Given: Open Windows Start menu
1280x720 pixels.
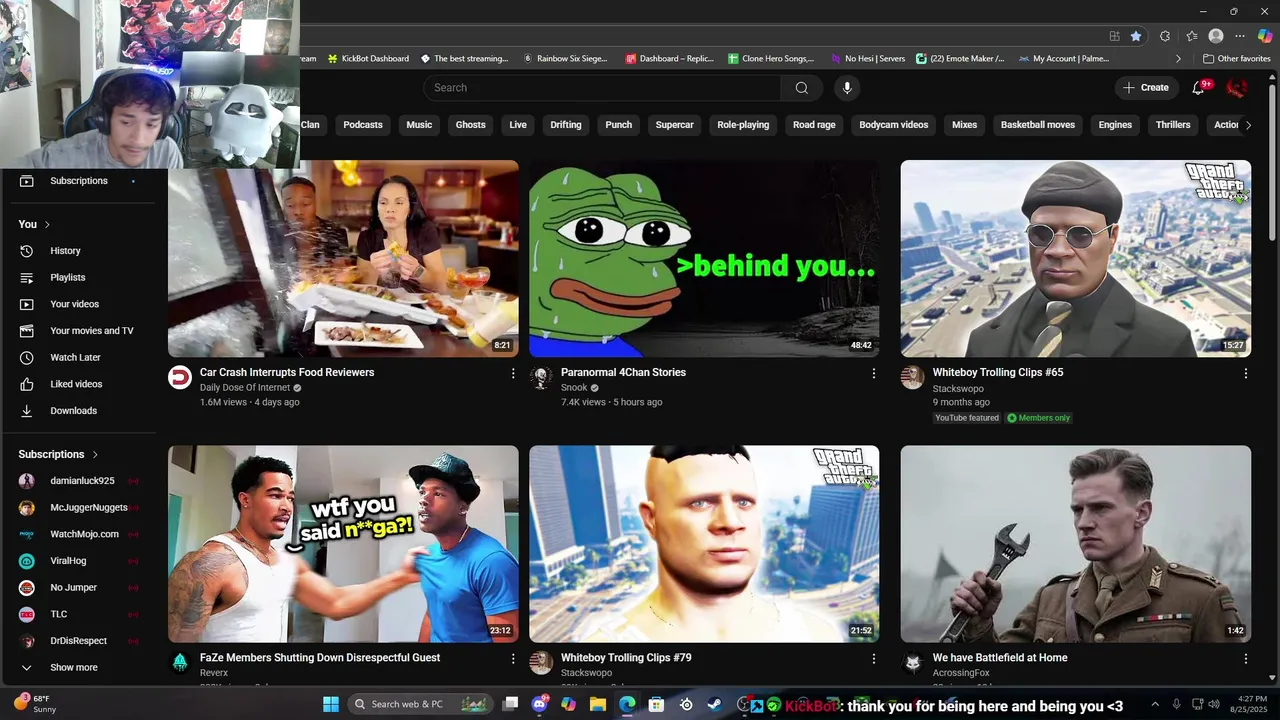Looking at the screenshot, I should point(331,704).
